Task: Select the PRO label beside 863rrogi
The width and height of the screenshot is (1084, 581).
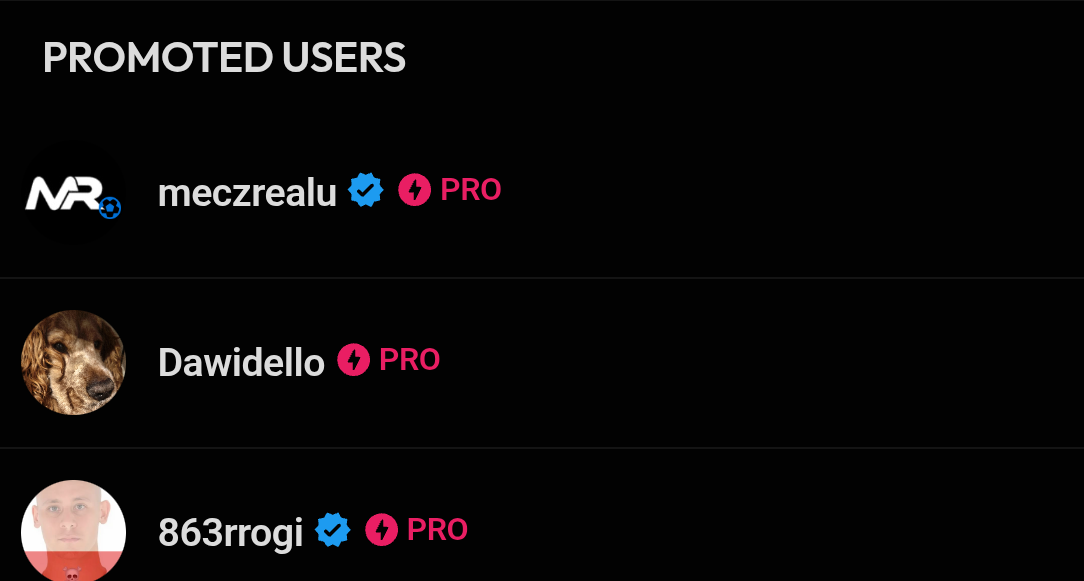Action: (437, 530)
